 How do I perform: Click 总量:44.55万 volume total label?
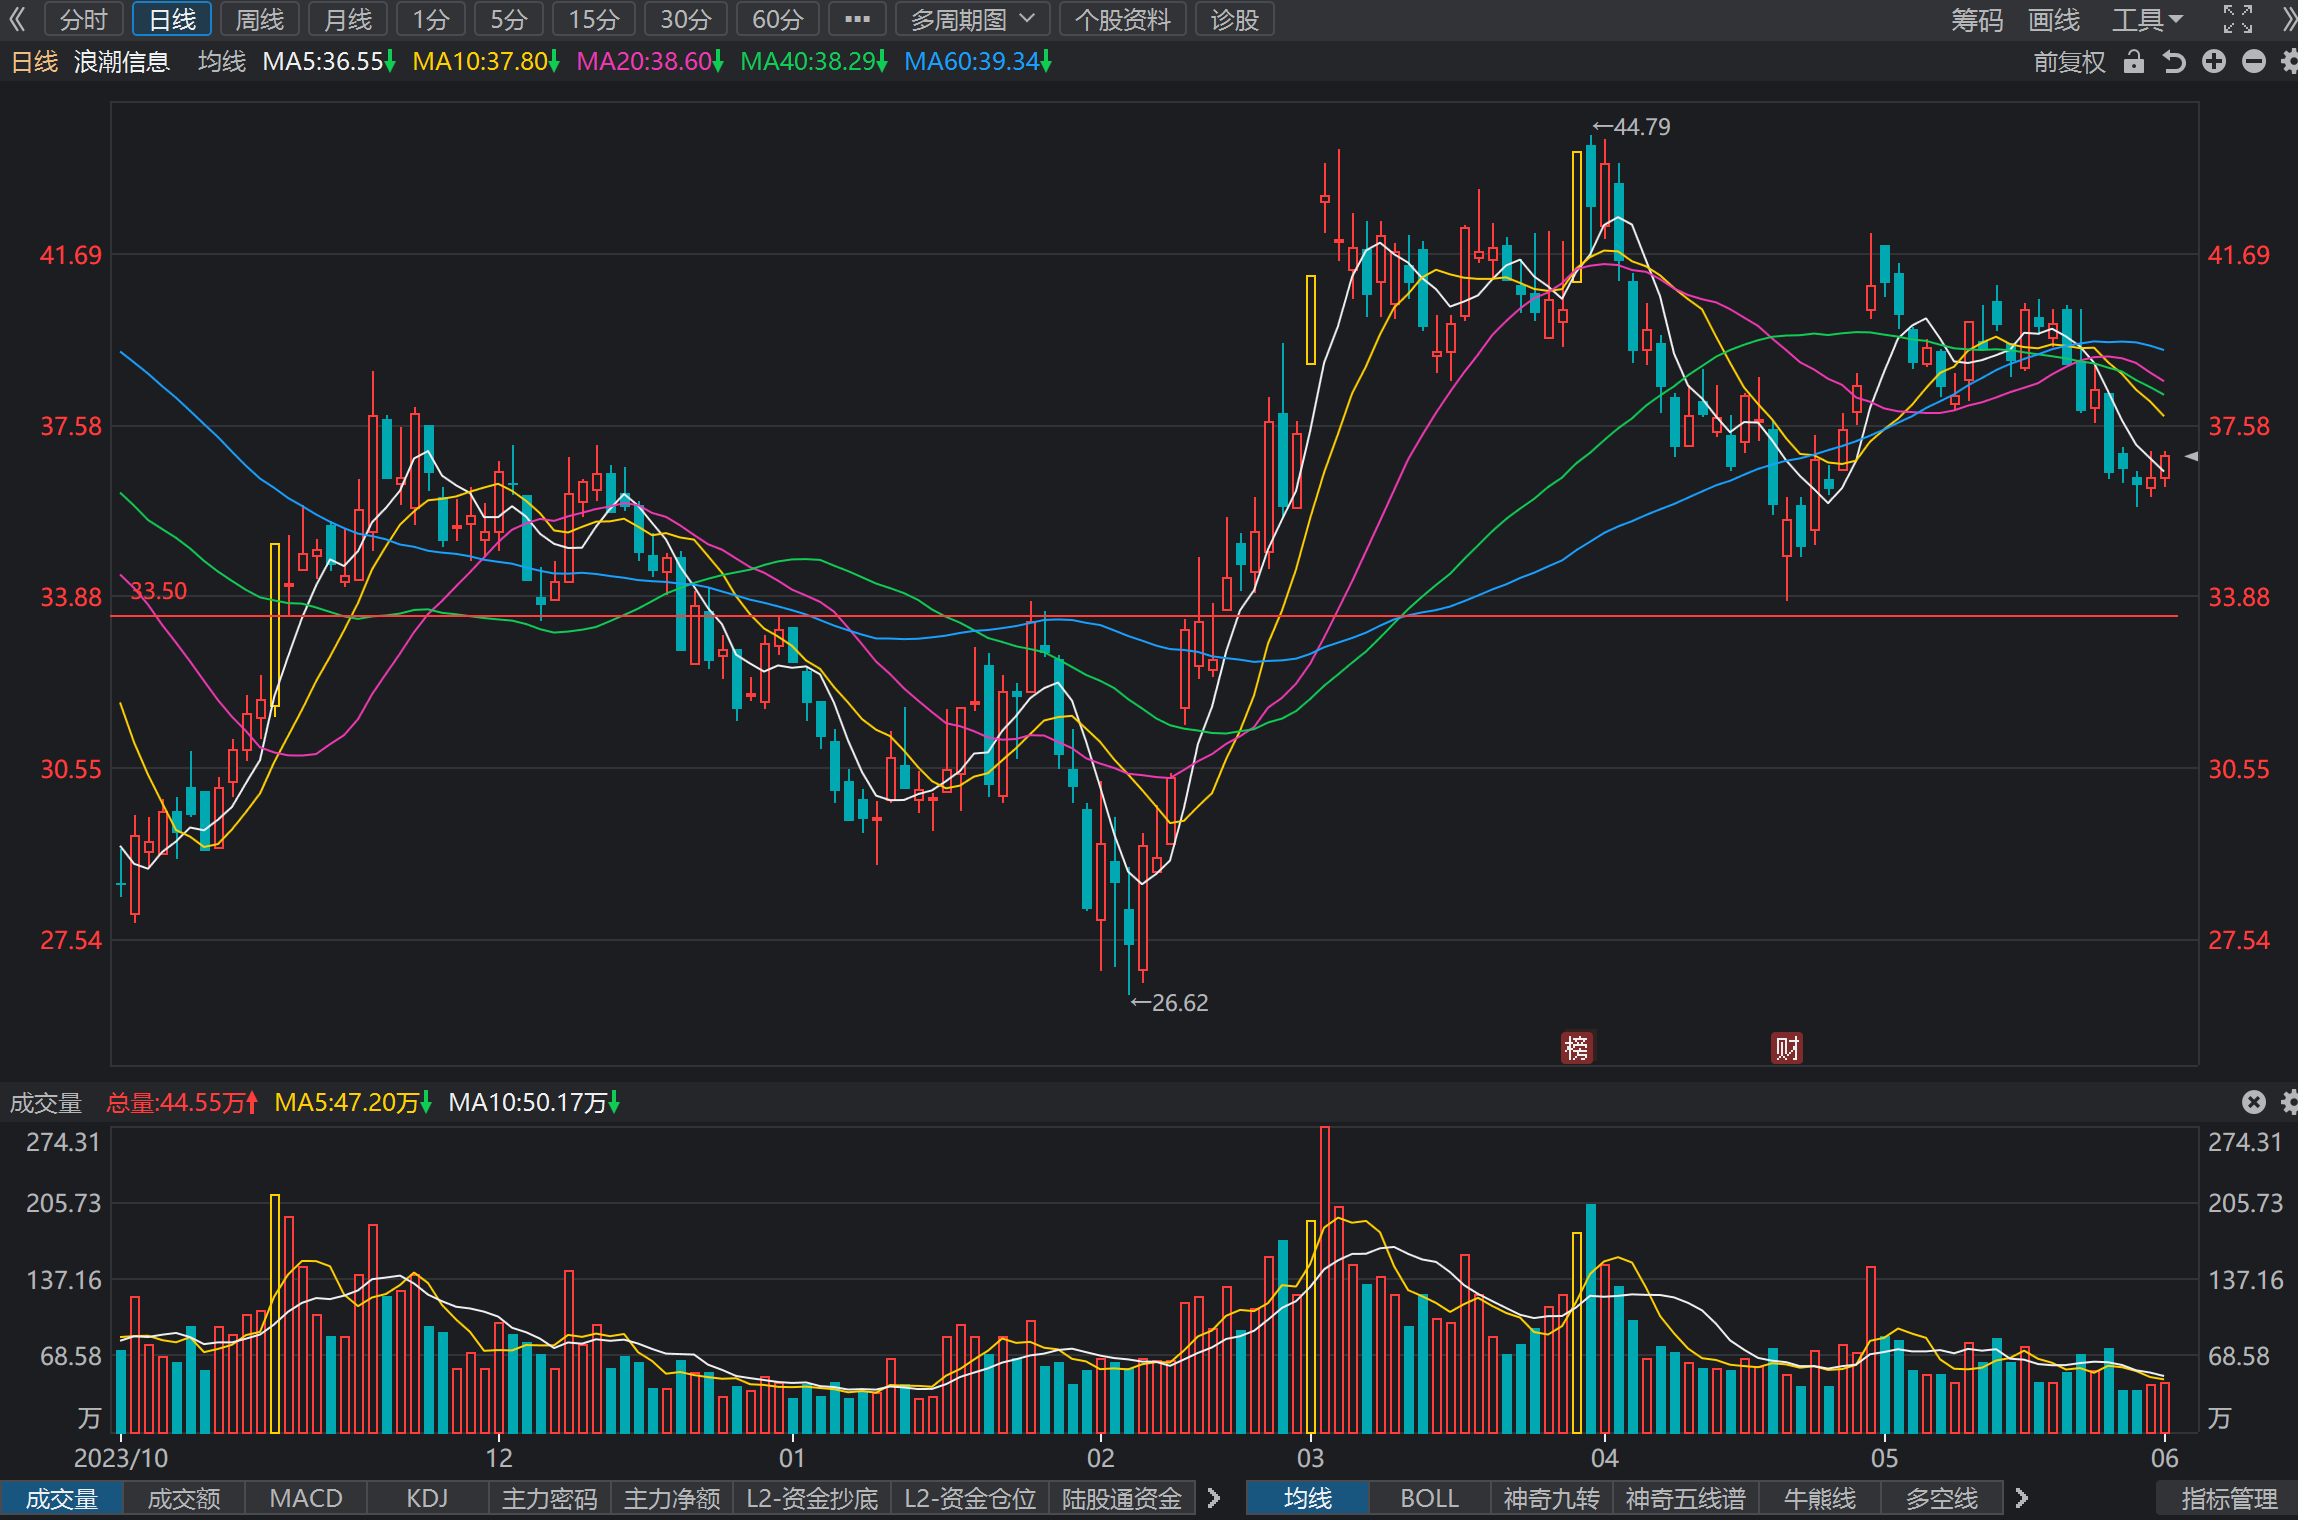[182, 1103]
